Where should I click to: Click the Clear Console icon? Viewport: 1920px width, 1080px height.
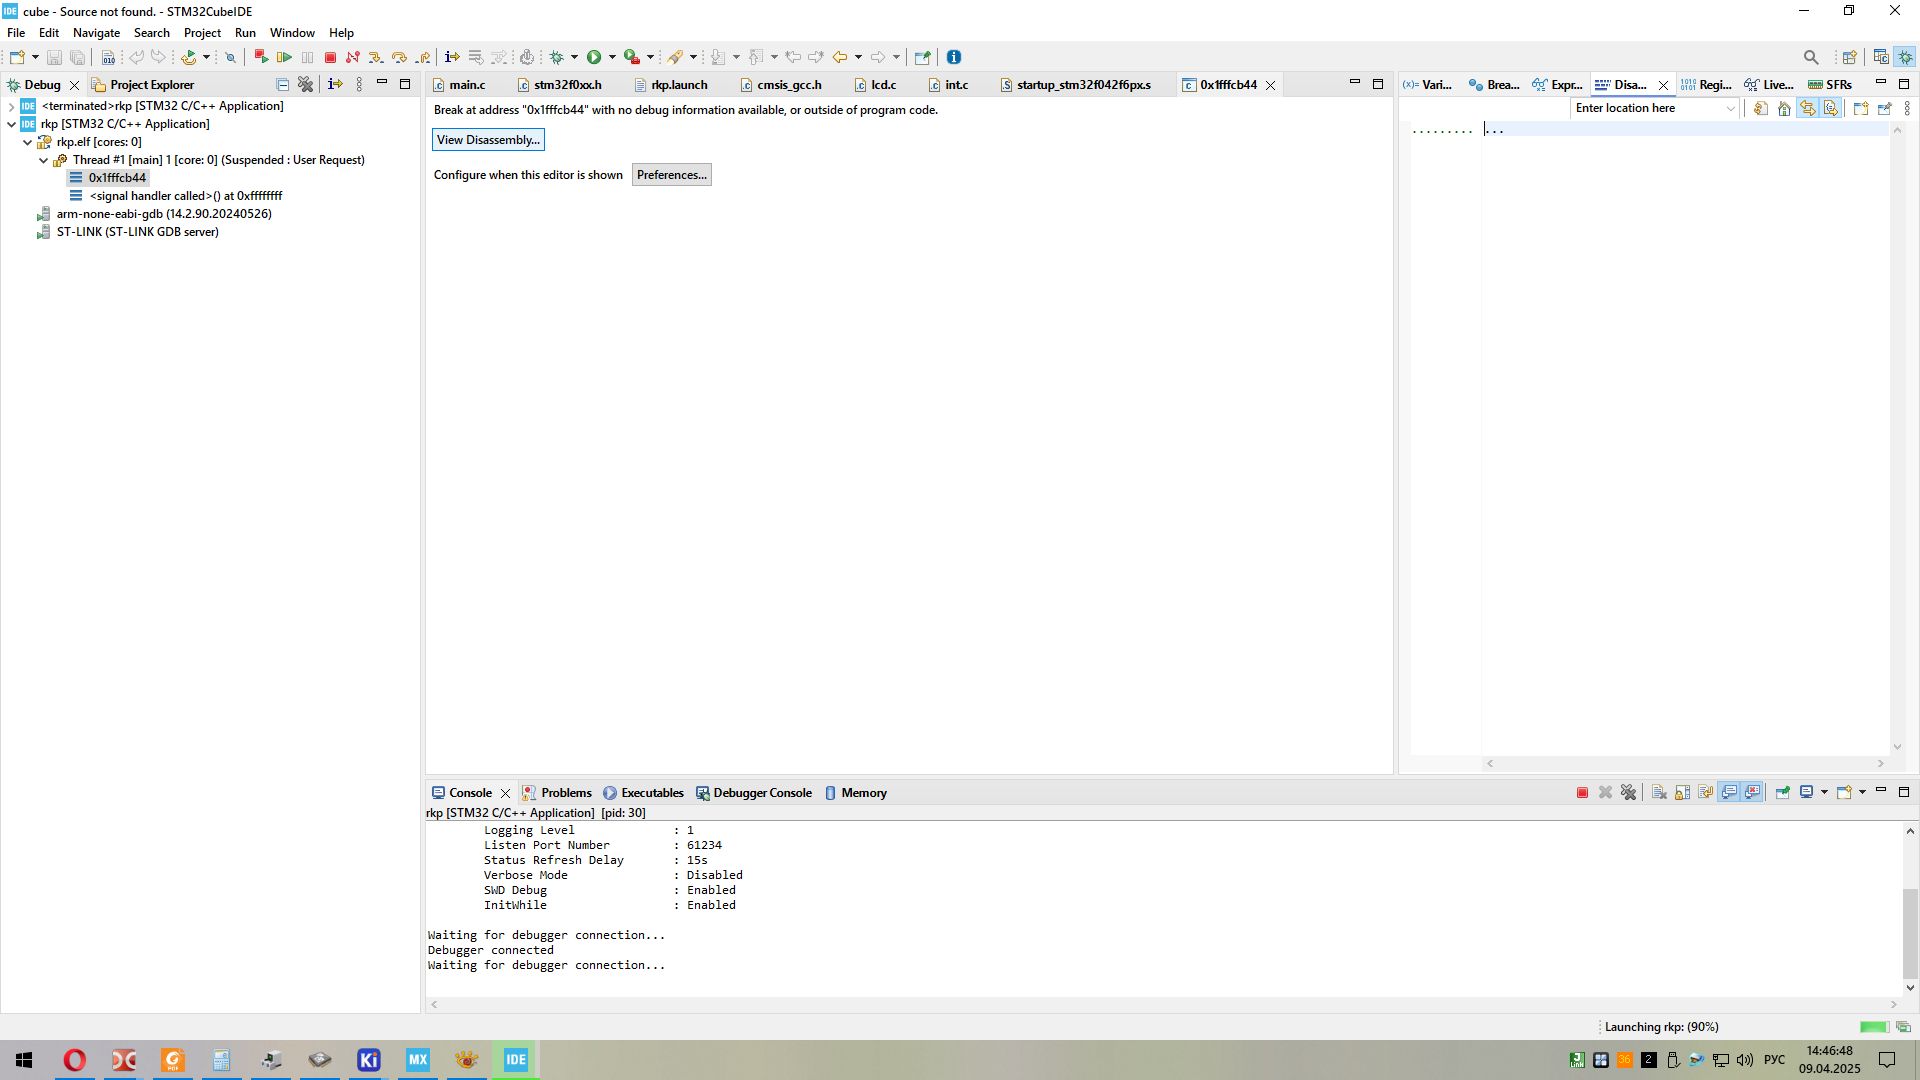coord(1659,793)
